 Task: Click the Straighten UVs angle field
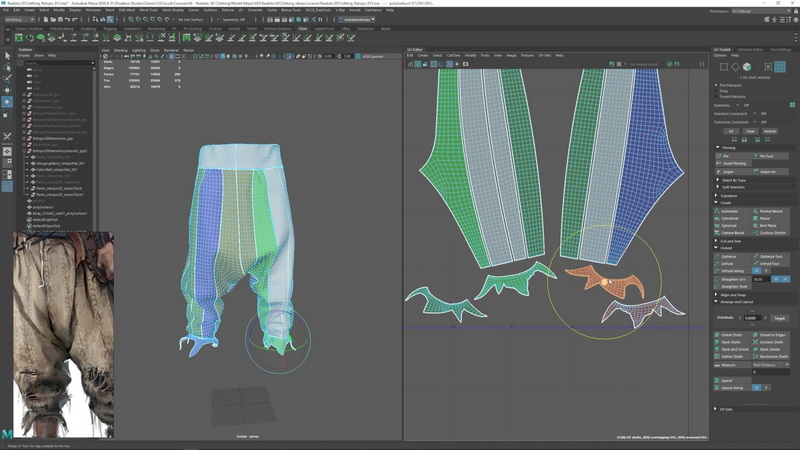(761, 280)
